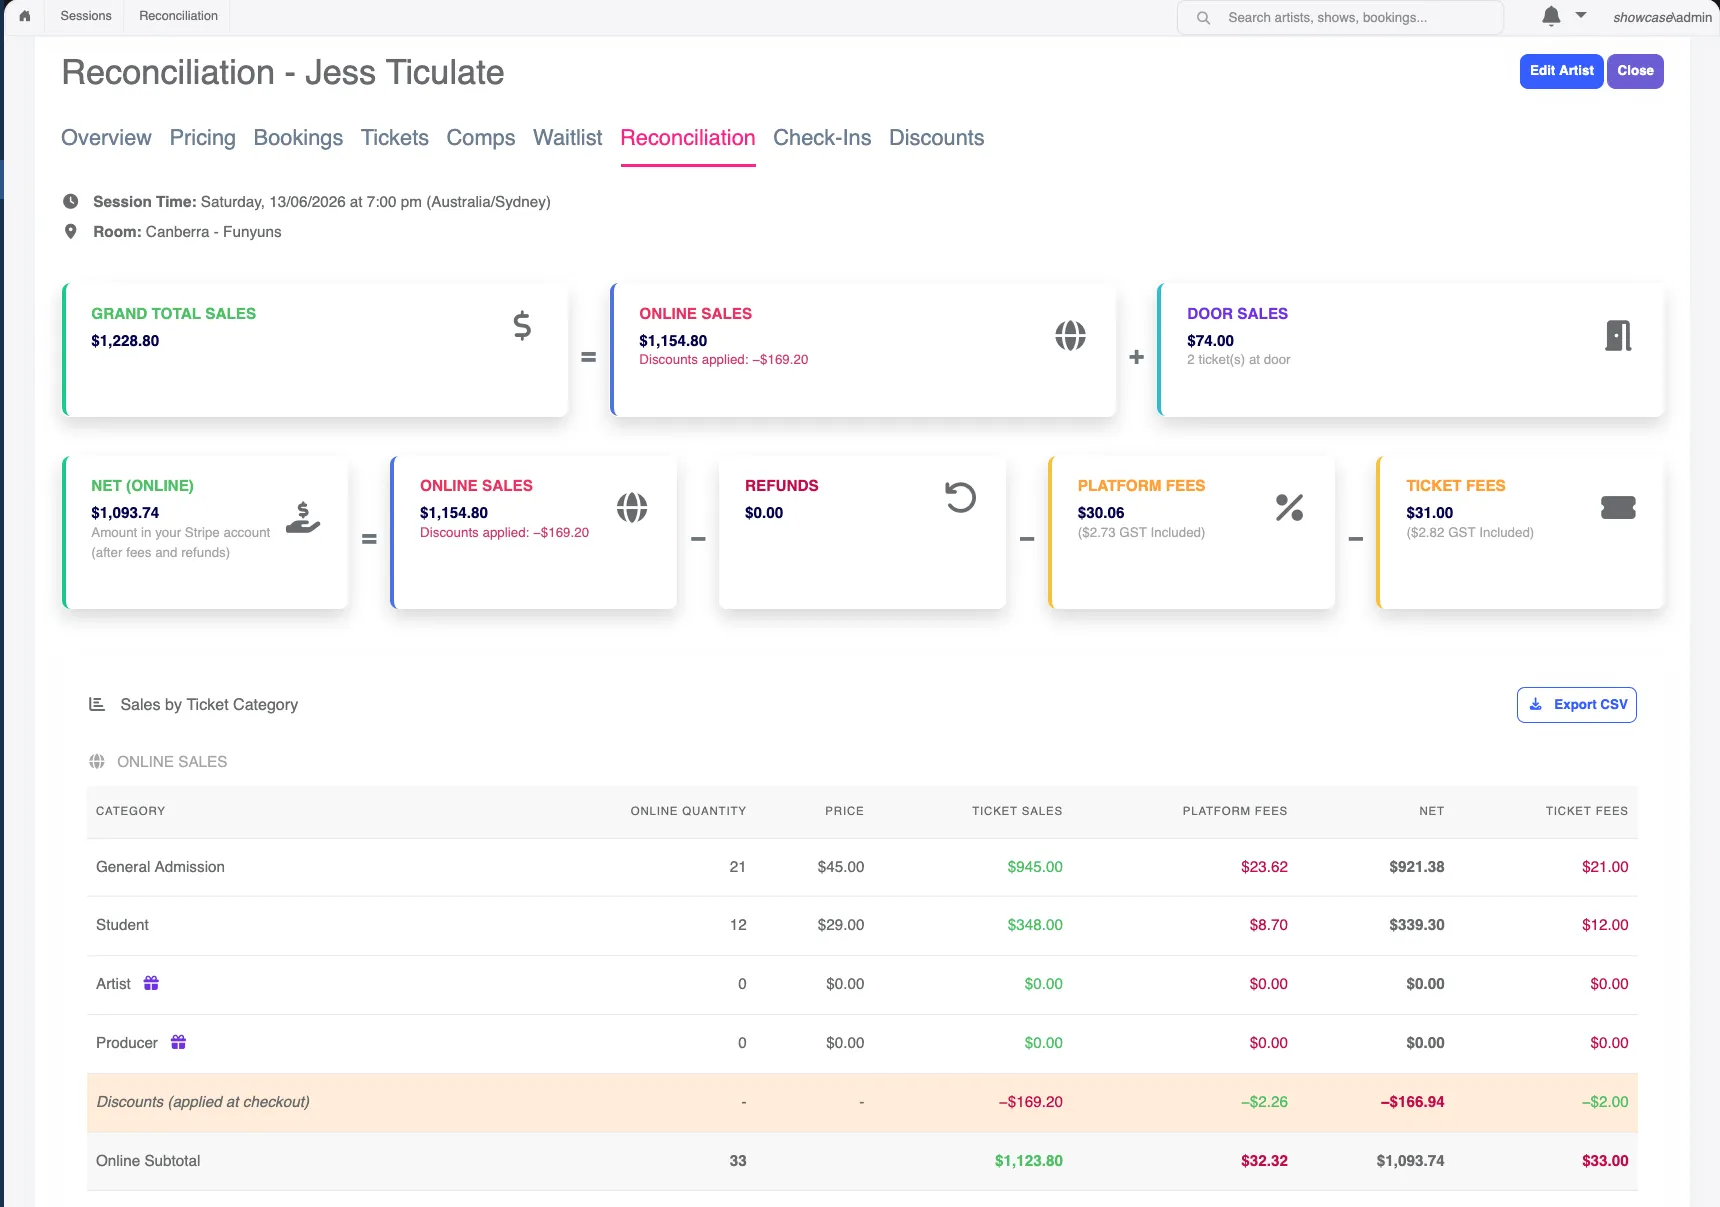Click the $74.00 door sales amount

1210,341
